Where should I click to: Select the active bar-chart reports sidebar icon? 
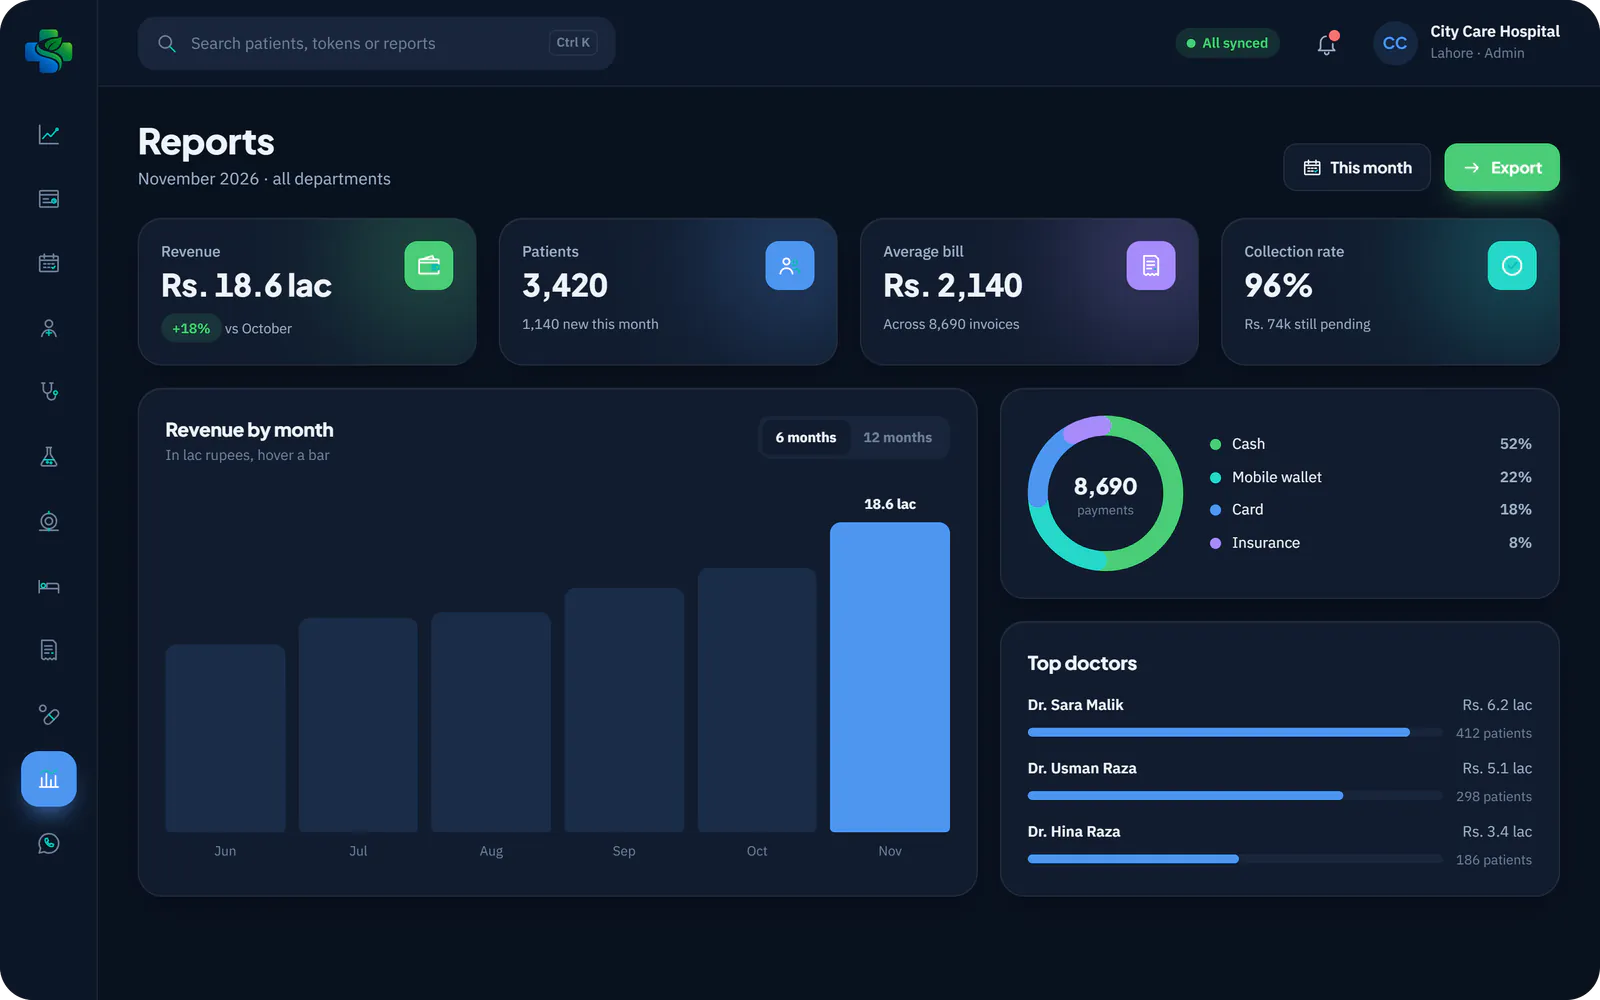[x=48, y=779]
